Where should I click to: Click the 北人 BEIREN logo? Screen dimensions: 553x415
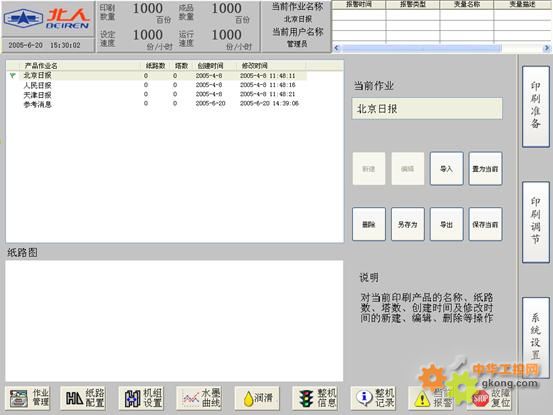[47, 18]
